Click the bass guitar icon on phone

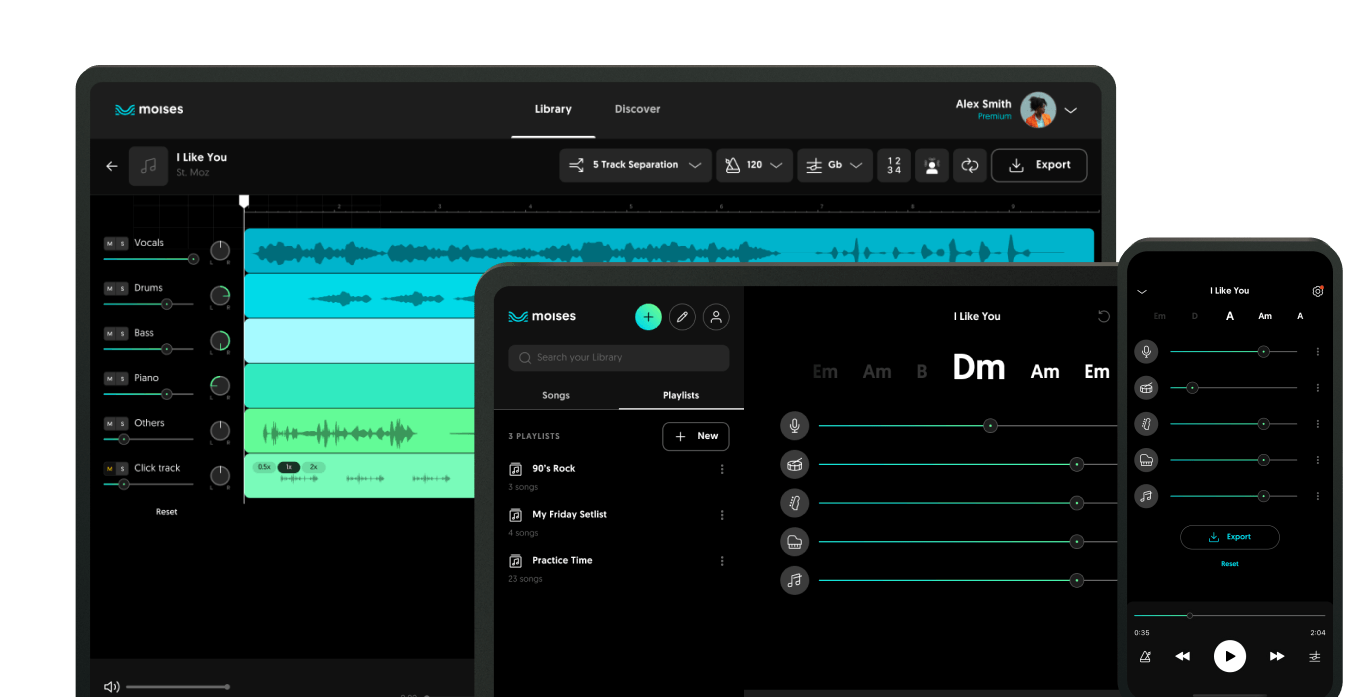(1146, 423)
